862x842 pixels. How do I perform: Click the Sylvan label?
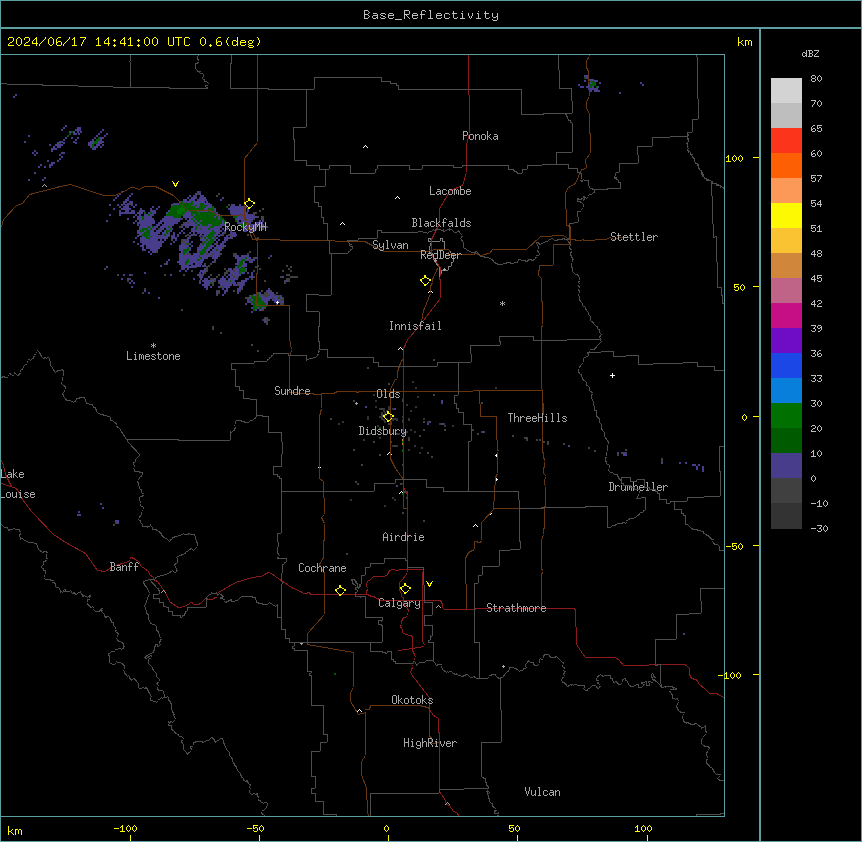(x=390, y=245)
